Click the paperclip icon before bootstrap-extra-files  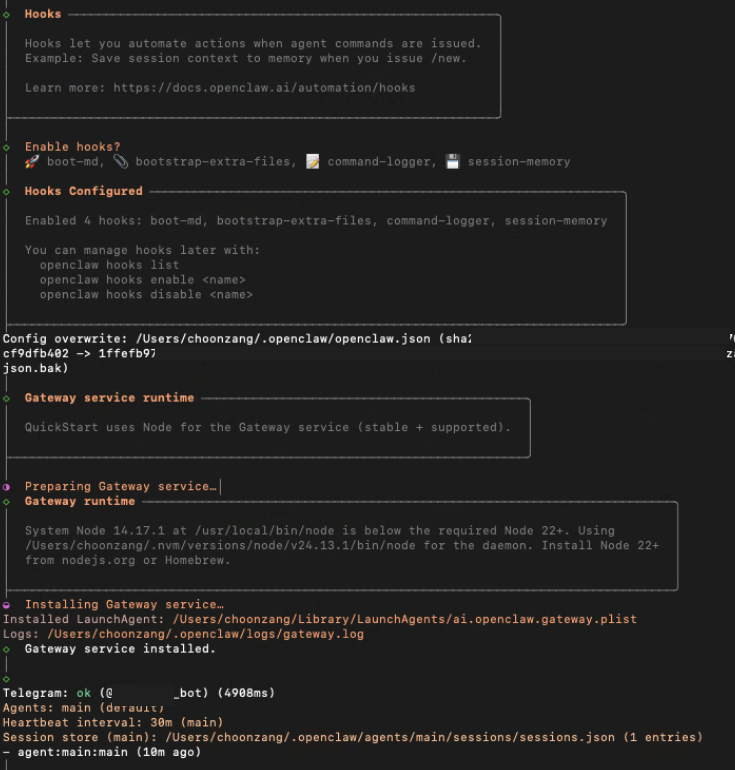(120, 161)
